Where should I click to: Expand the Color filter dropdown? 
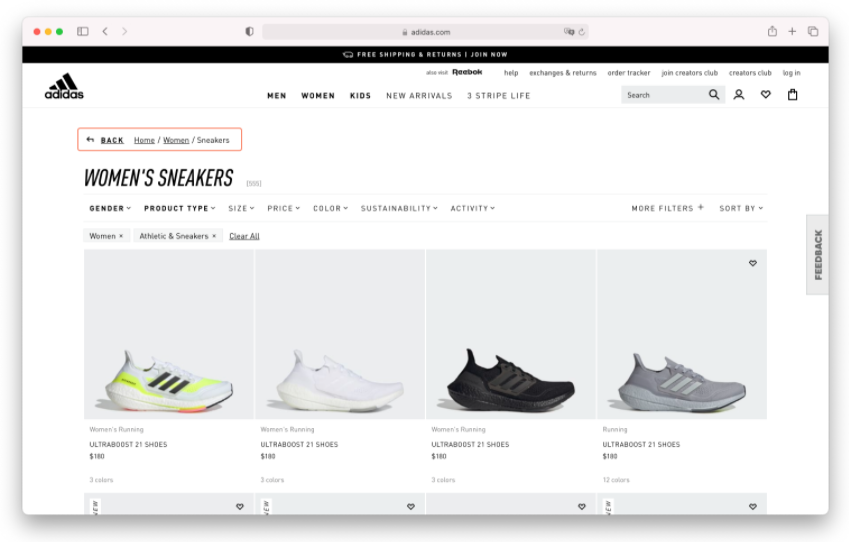tap(330, 208)
